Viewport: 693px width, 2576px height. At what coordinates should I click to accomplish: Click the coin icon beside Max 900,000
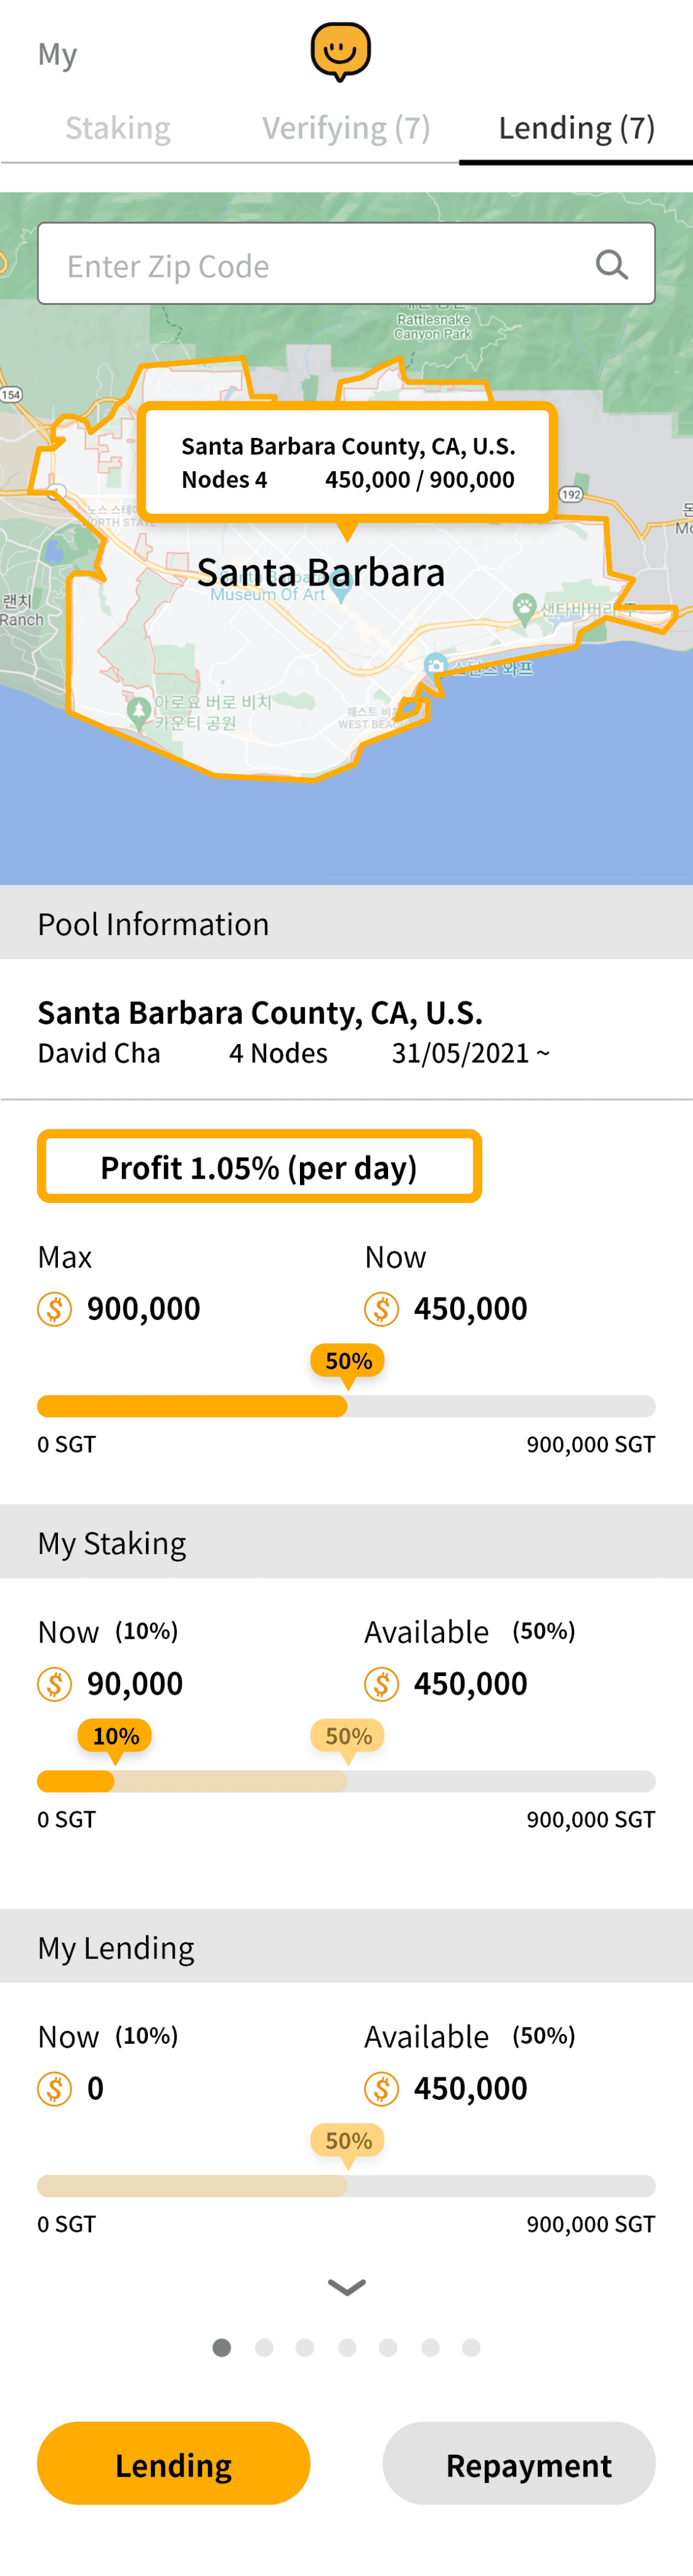[55, 1308]
